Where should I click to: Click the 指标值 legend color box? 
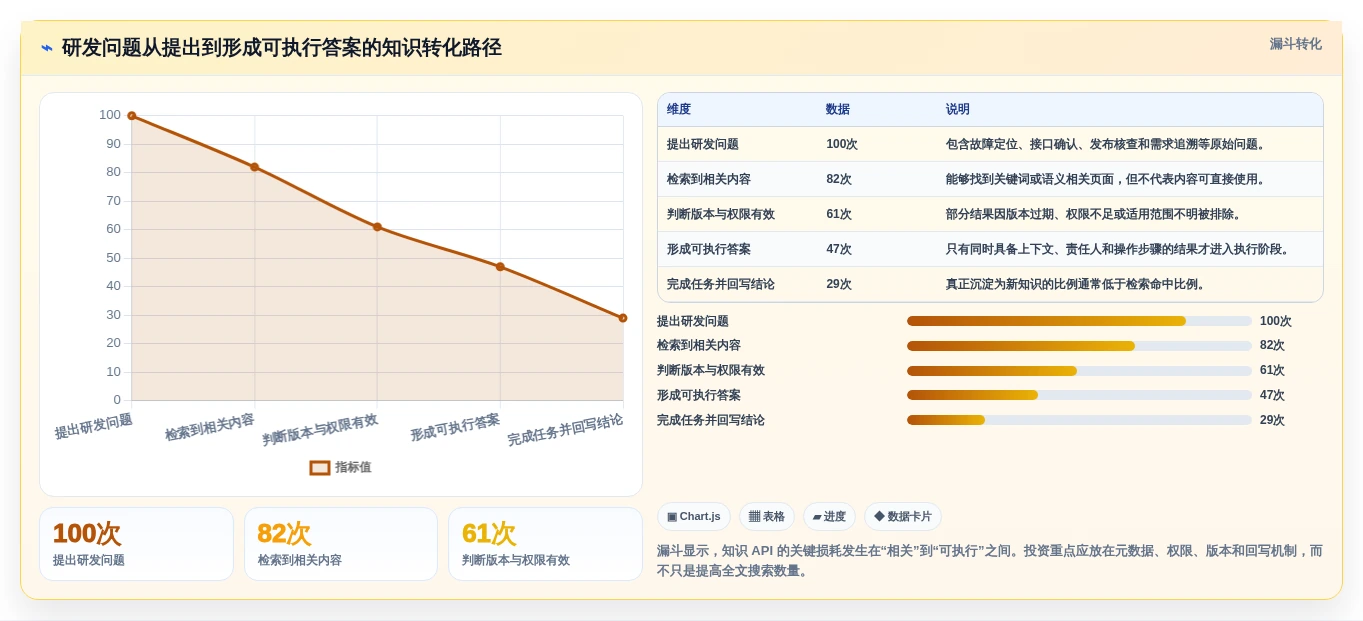(320, 467)
